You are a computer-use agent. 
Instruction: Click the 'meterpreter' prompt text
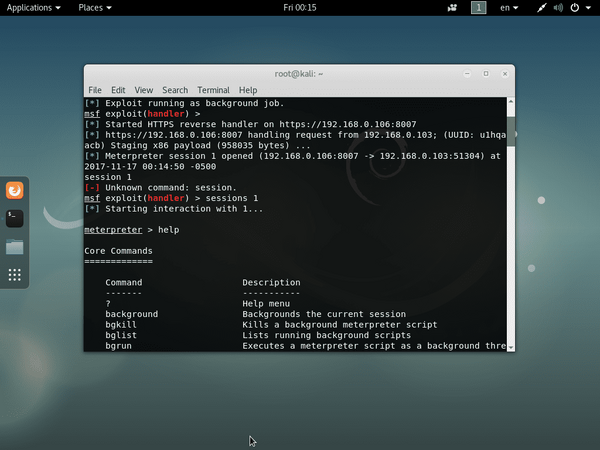[x=113, y=230]
